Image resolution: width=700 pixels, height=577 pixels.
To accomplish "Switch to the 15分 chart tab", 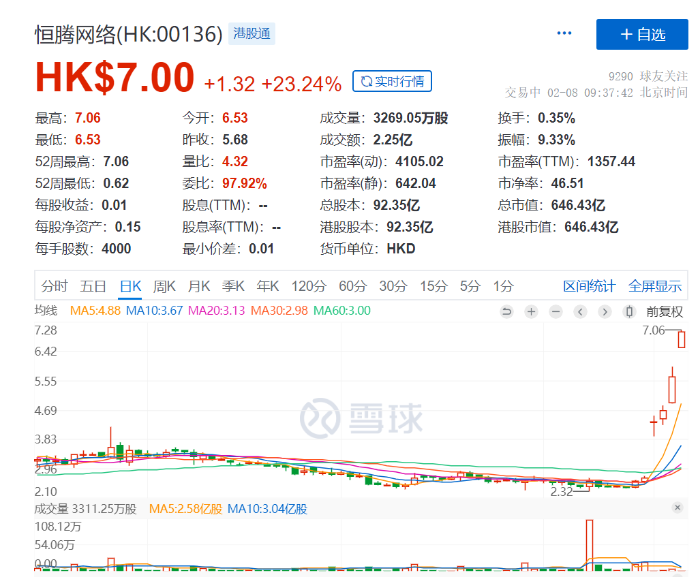I will point(433,286).
